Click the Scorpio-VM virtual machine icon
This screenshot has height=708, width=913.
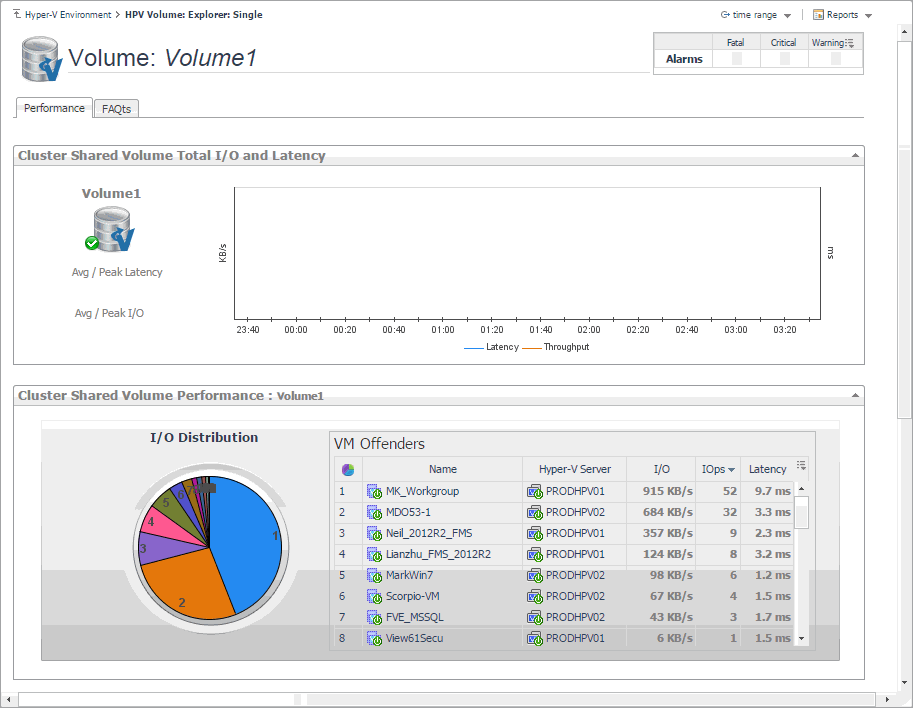[374, 596]
